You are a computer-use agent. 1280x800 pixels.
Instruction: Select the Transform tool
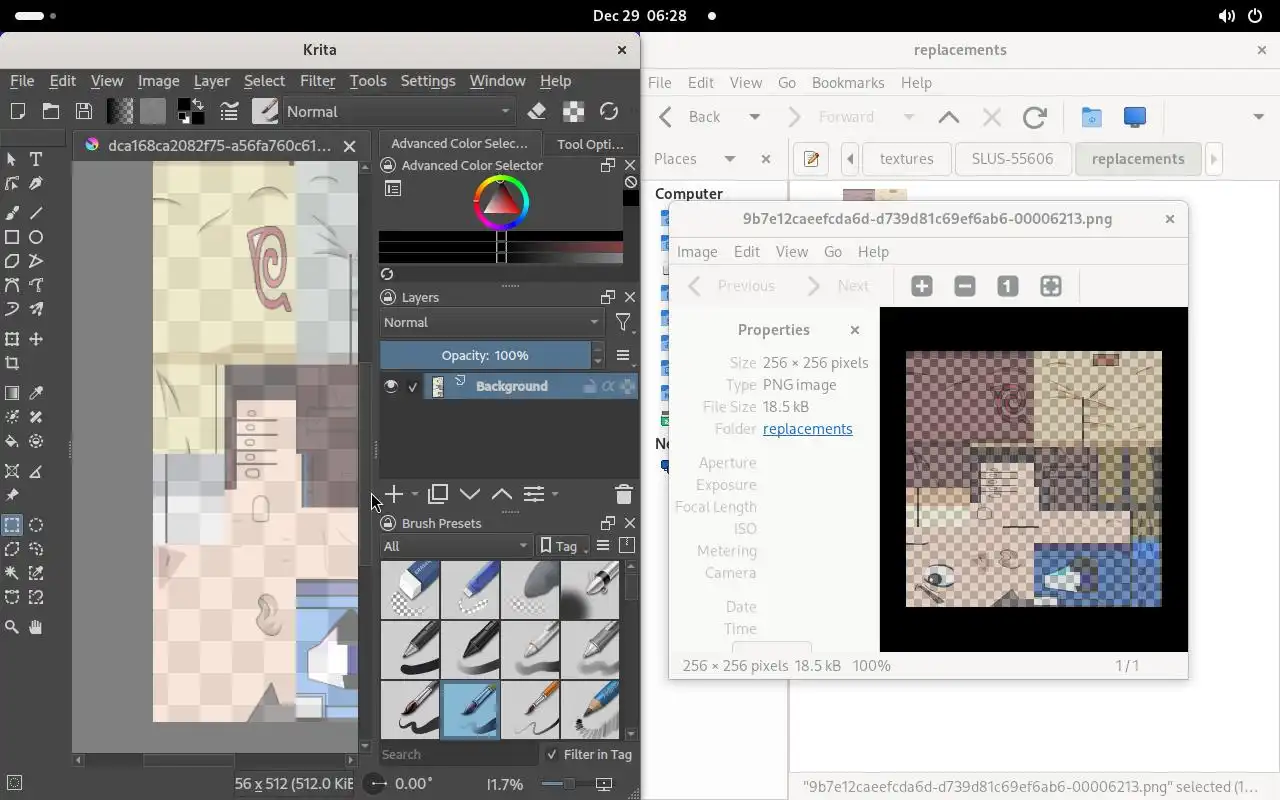[12, 339]
